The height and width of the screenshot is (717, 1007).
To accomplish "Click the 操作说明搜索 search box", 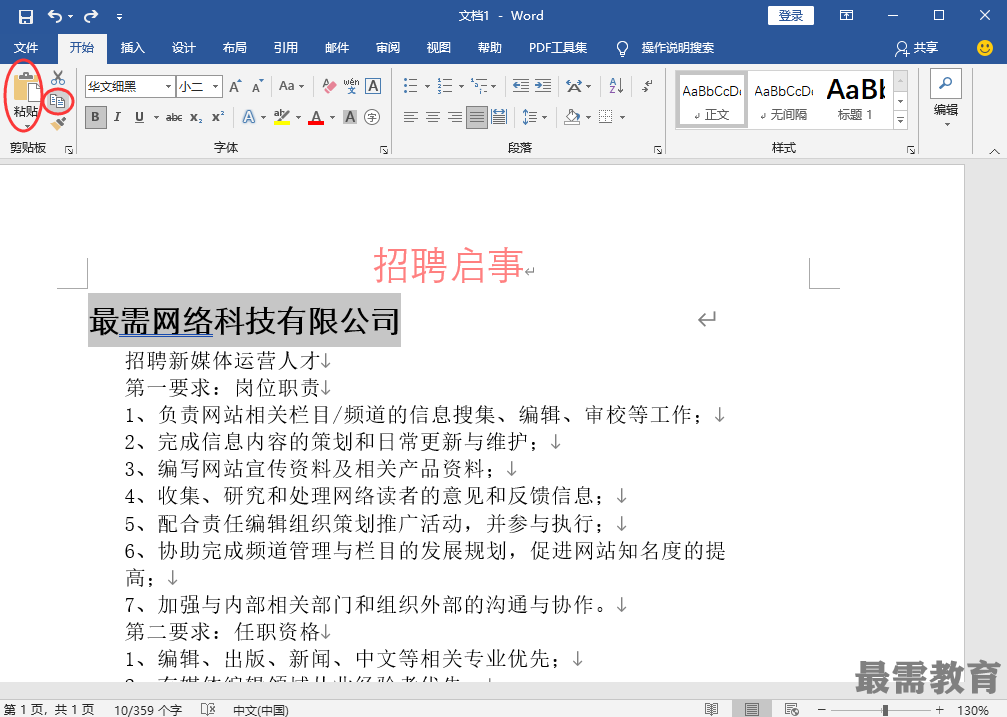I will click(678, 48).
